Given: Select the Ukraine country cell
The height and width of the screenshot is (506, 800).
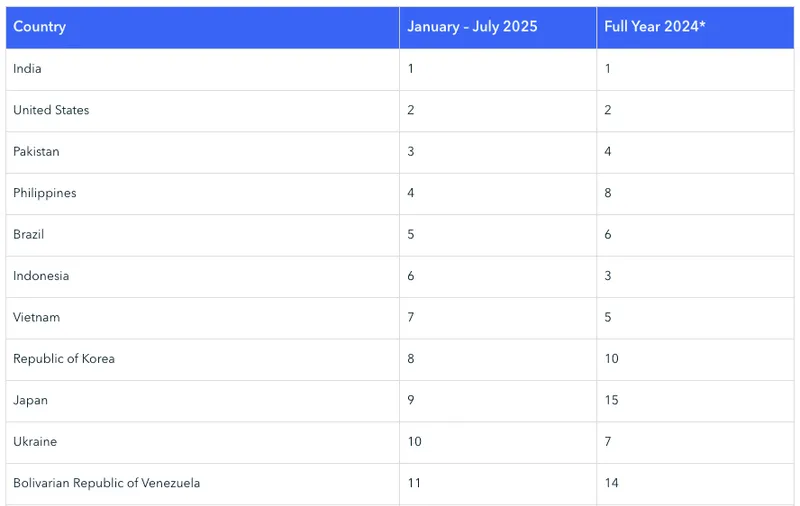Looking at the screenshot, I should coord(35,441).
